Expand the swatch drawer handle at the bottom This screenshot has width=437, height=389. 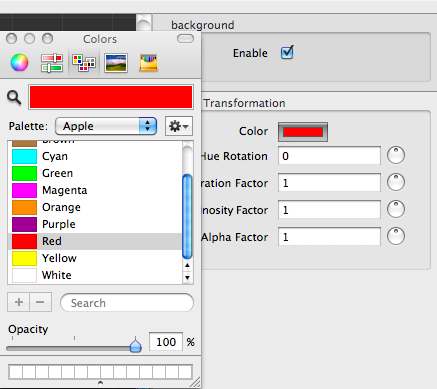click(x=100, y=383)
